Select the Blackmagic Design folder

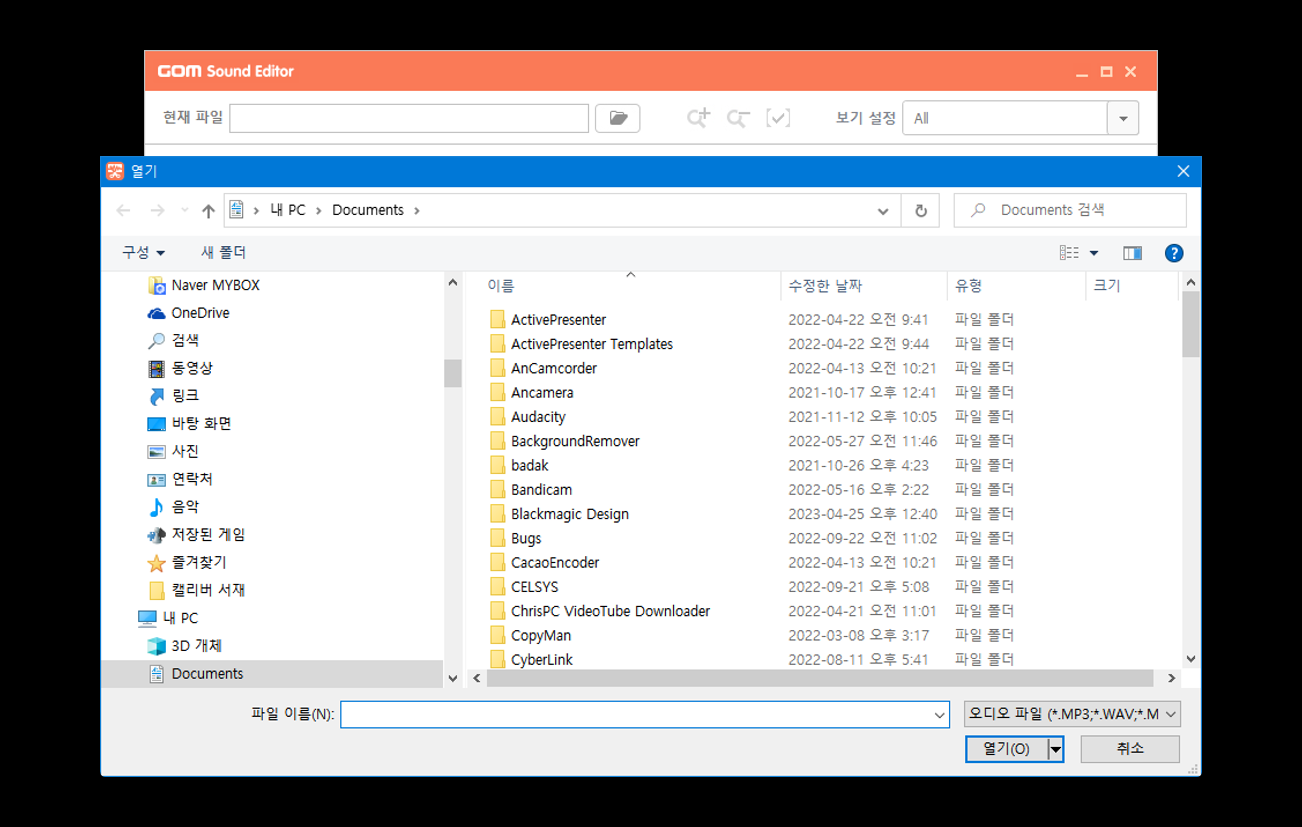pyautogui.click(x=570, y=514)
